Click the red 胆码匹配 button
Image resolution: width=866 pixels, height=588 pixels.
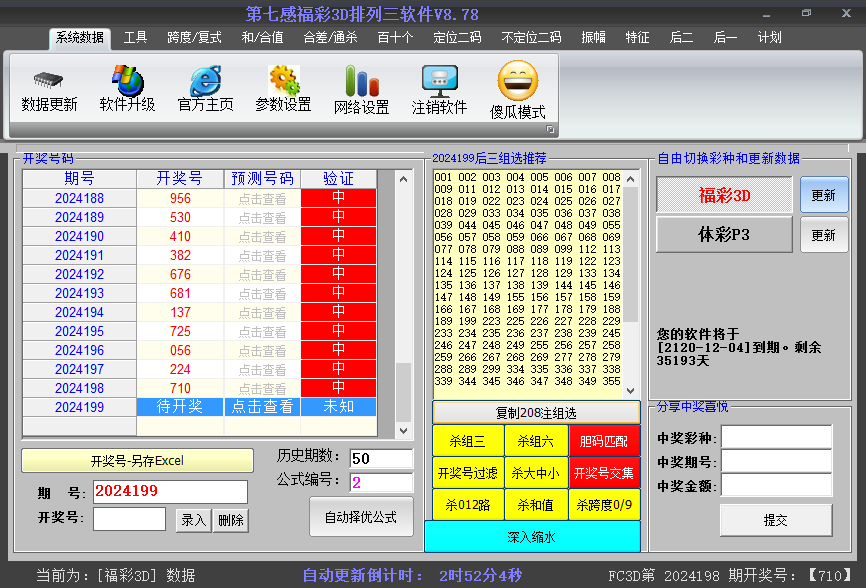[604, 441]
